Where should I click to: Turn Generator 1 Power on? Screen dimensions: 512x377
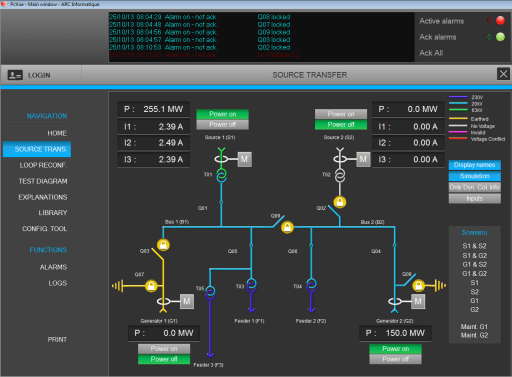coord(164,349)
